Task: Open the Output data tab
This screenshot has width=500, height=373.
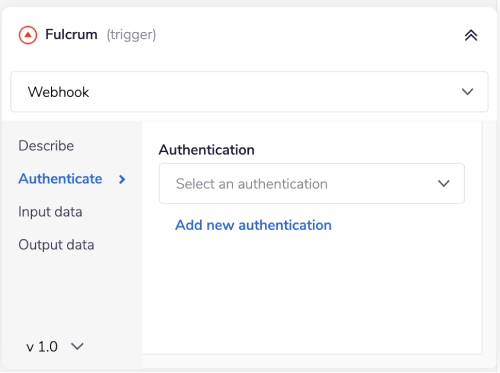Action: click(56, 245)
